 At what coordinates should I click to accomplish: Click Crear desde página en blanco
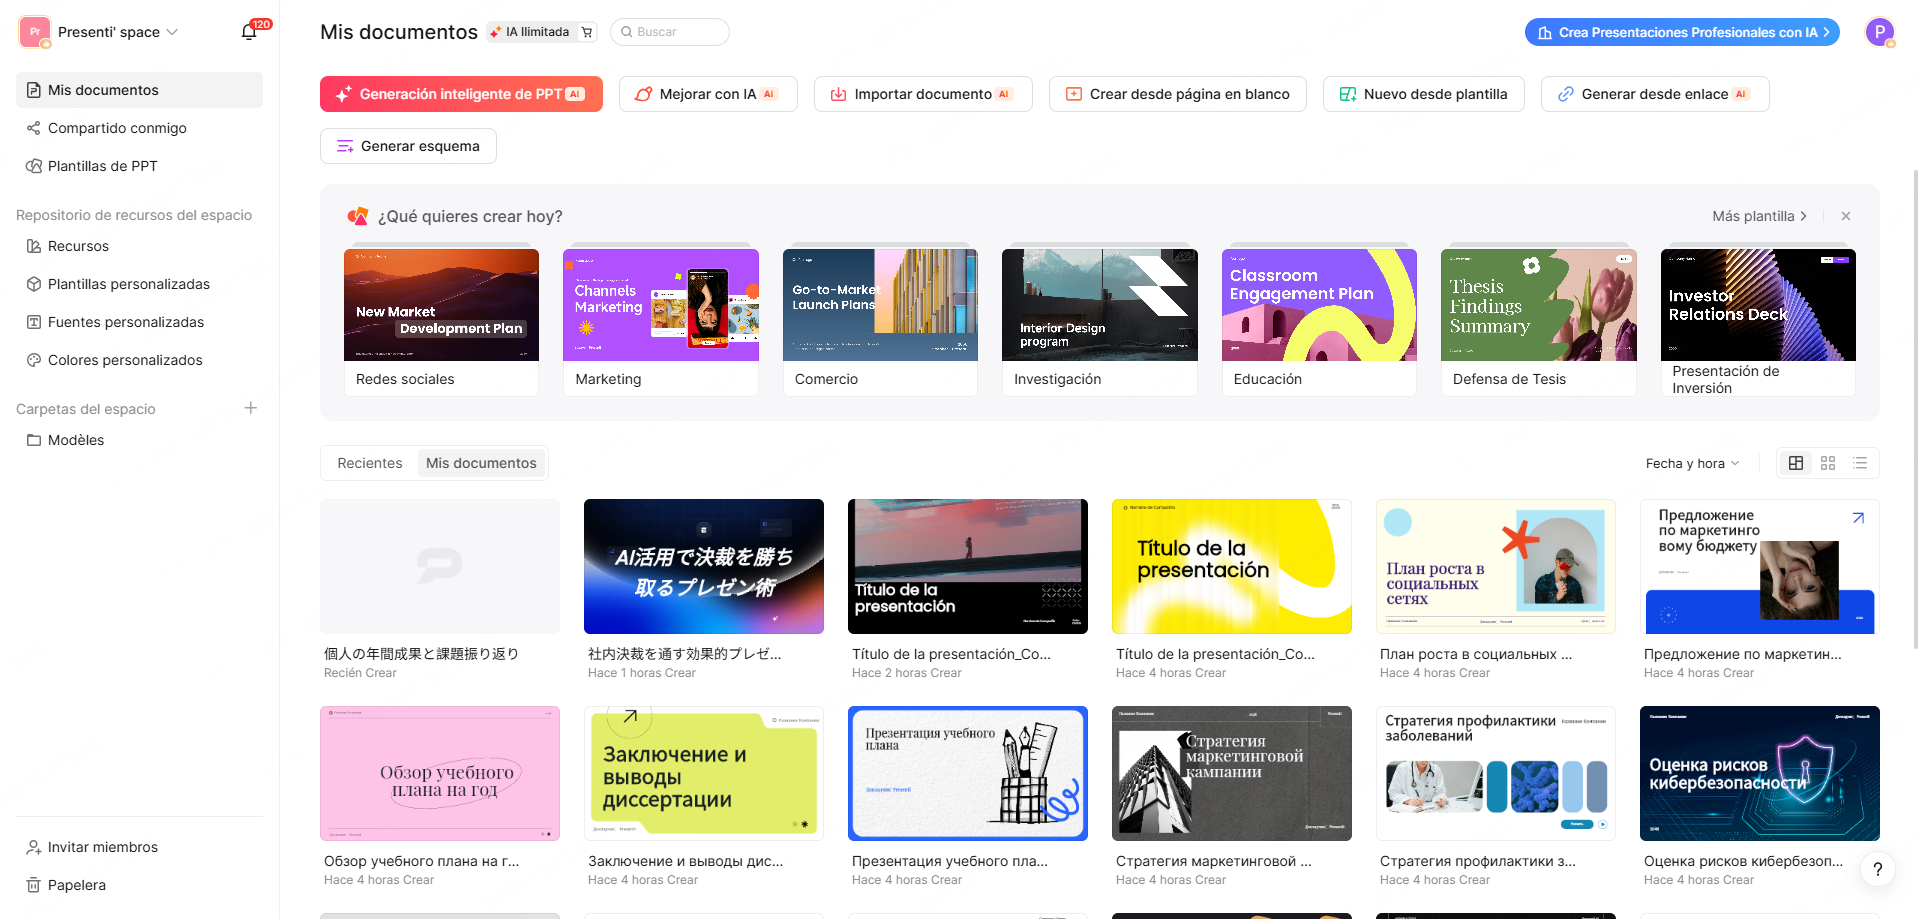1178,94
